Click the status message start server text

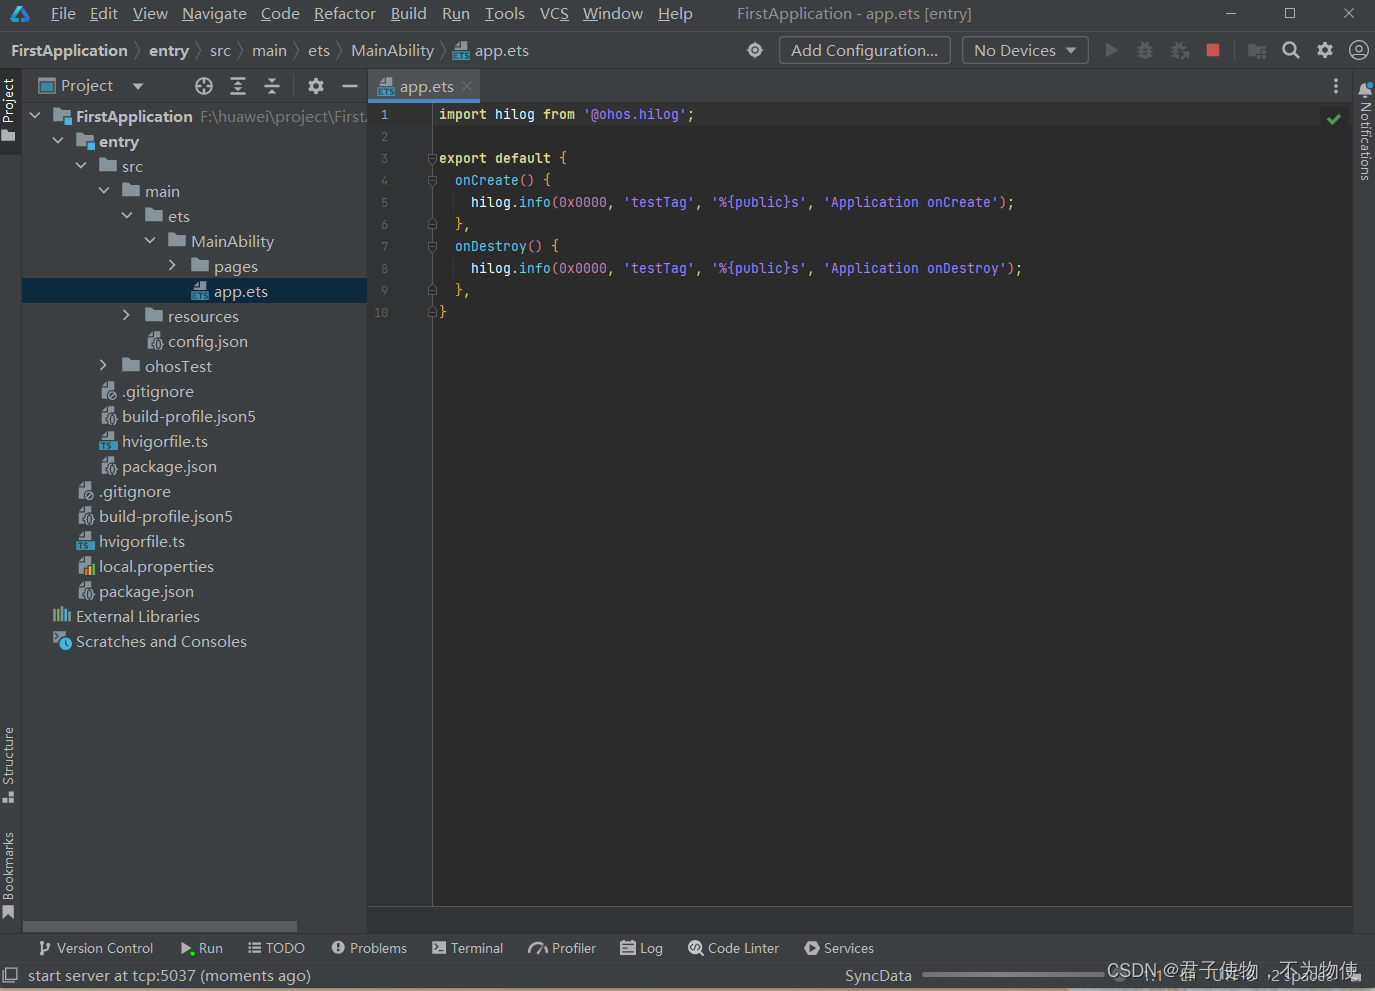click(169, 975)
